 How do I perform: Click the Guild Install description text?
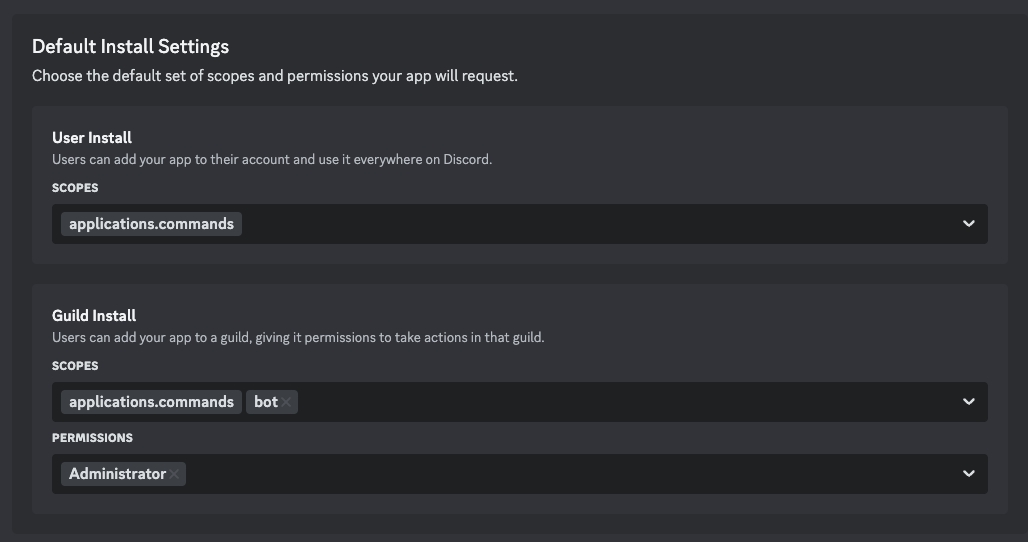coord(298,337)
